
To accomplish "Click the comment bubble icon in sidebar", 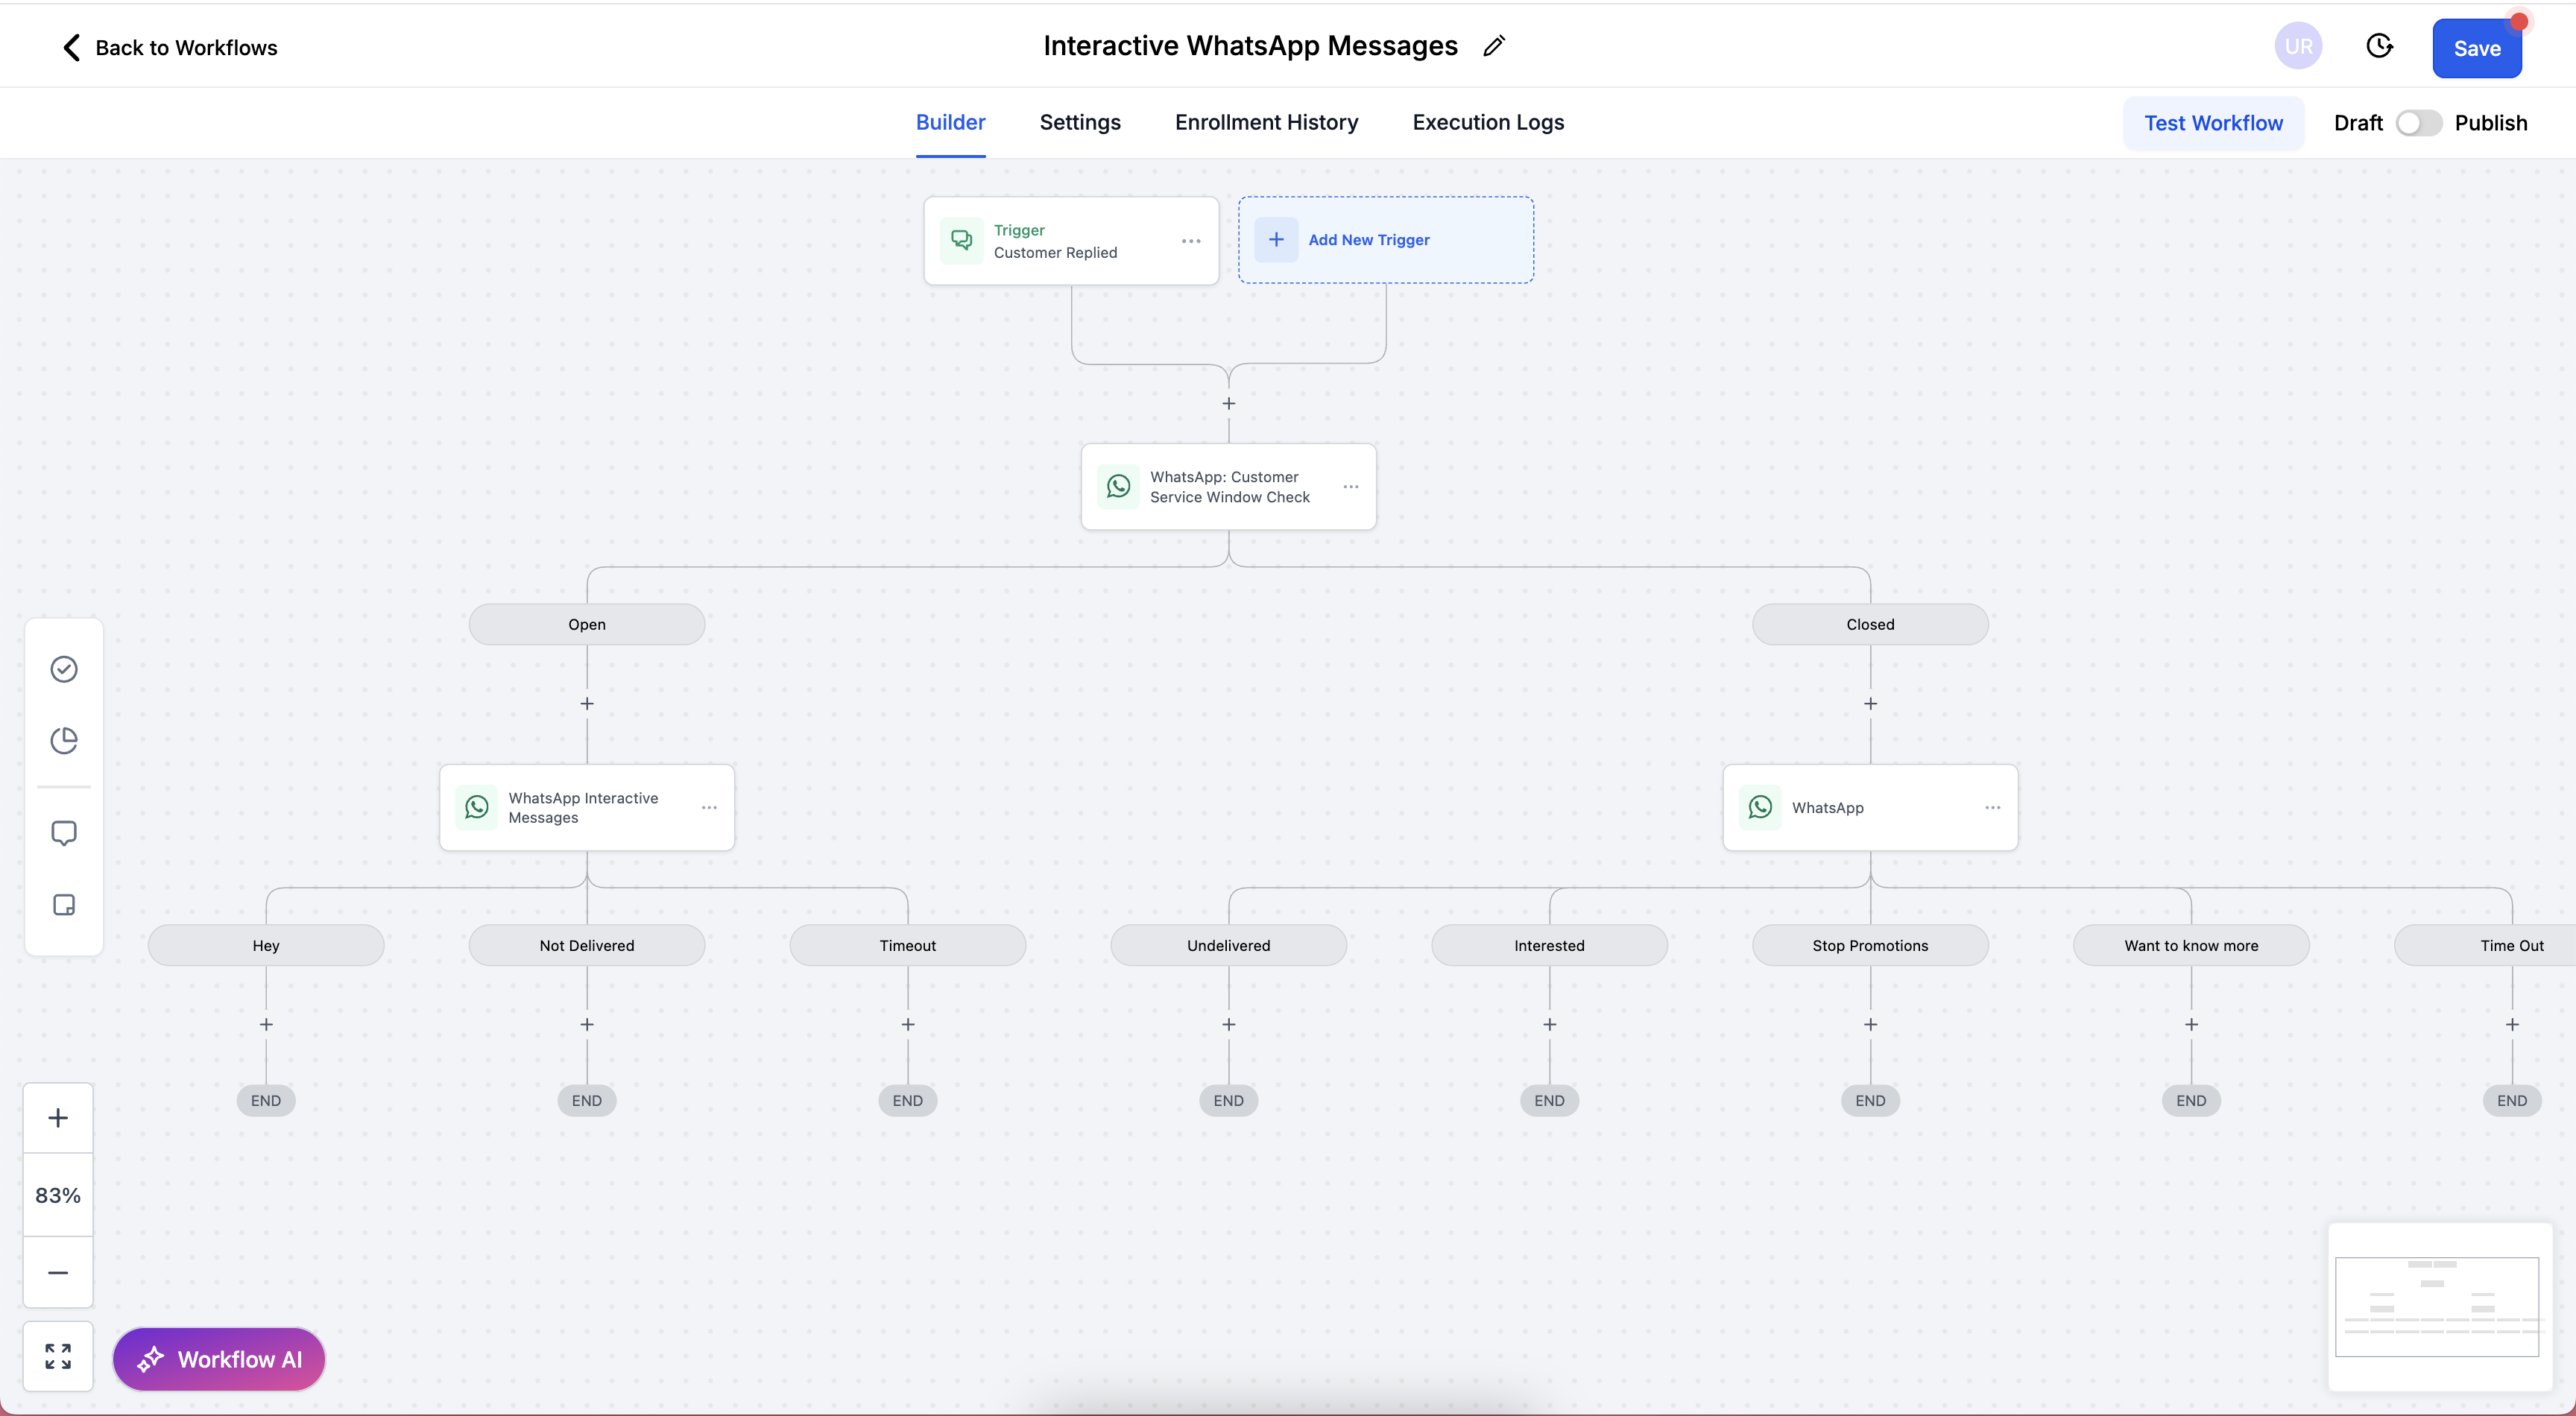I will (x=64, y=833).
